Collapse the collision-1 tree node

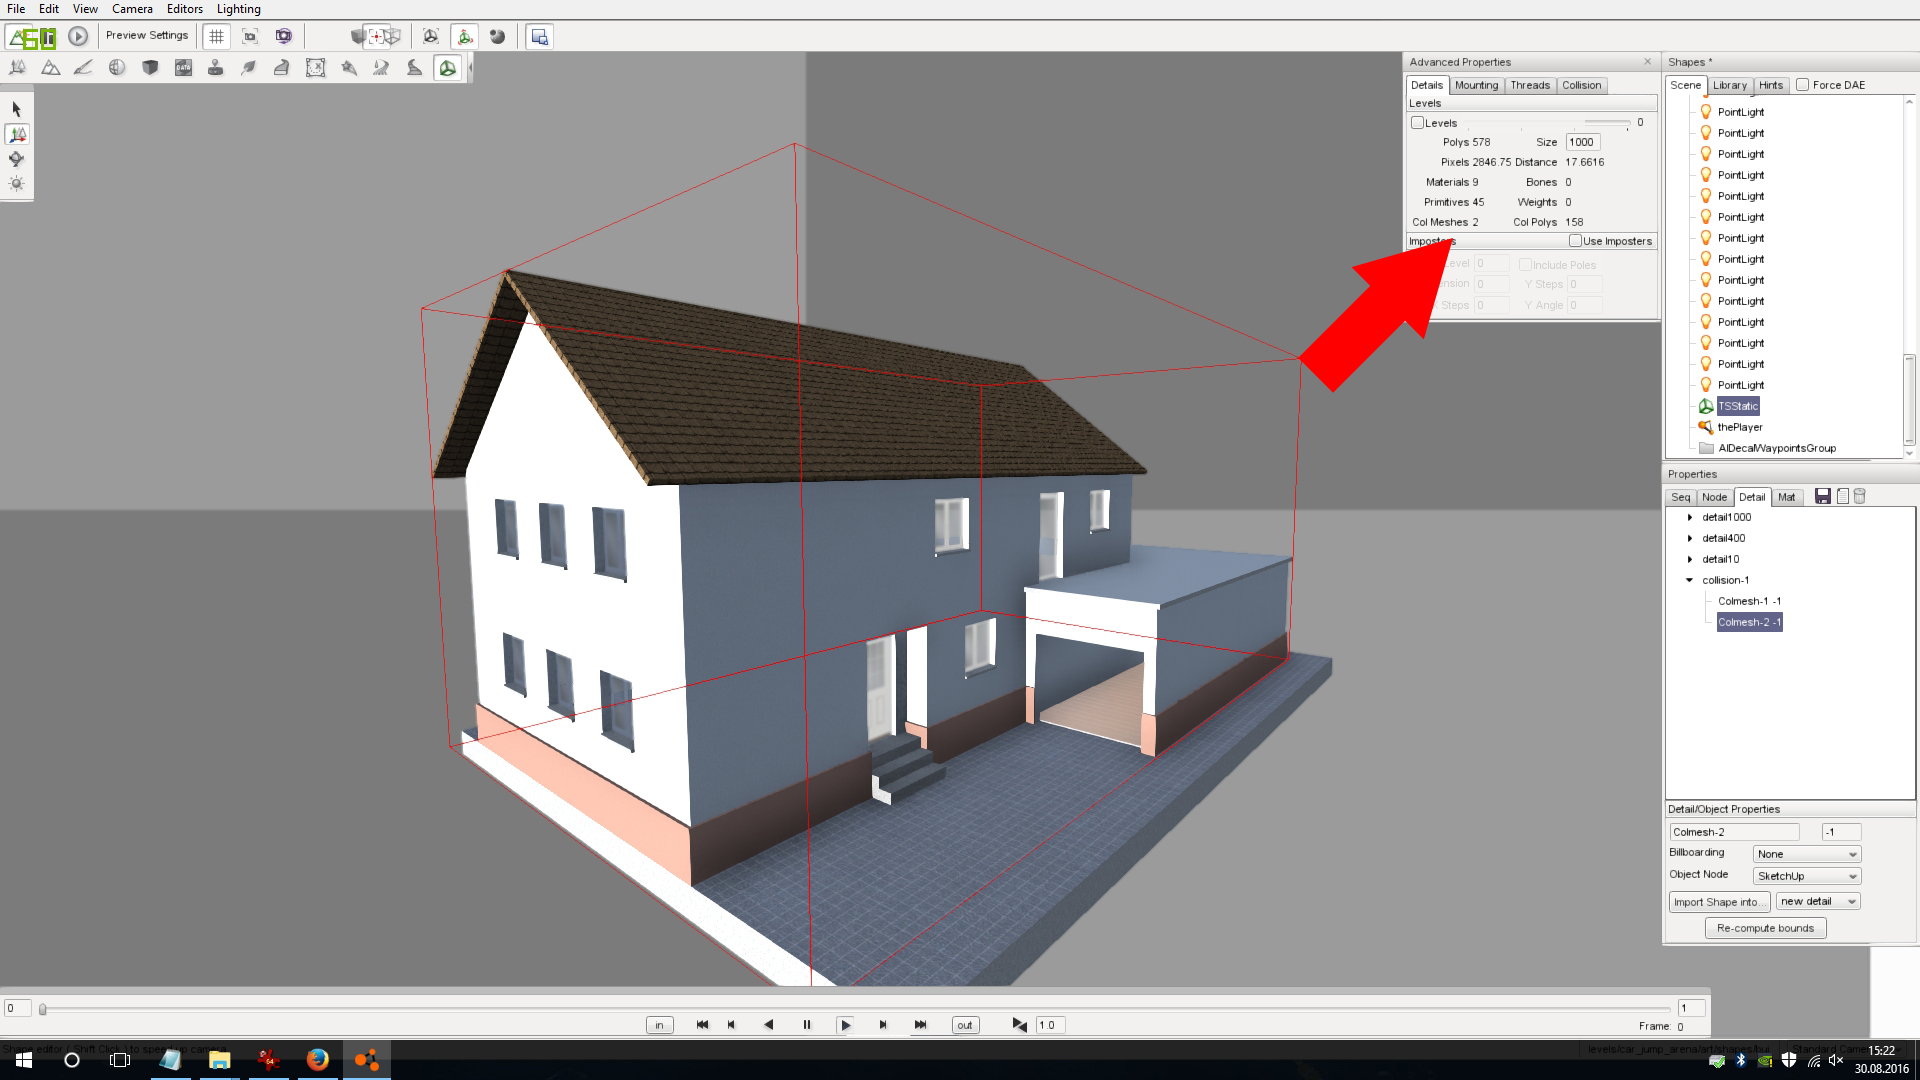[x=1690, y=581]
